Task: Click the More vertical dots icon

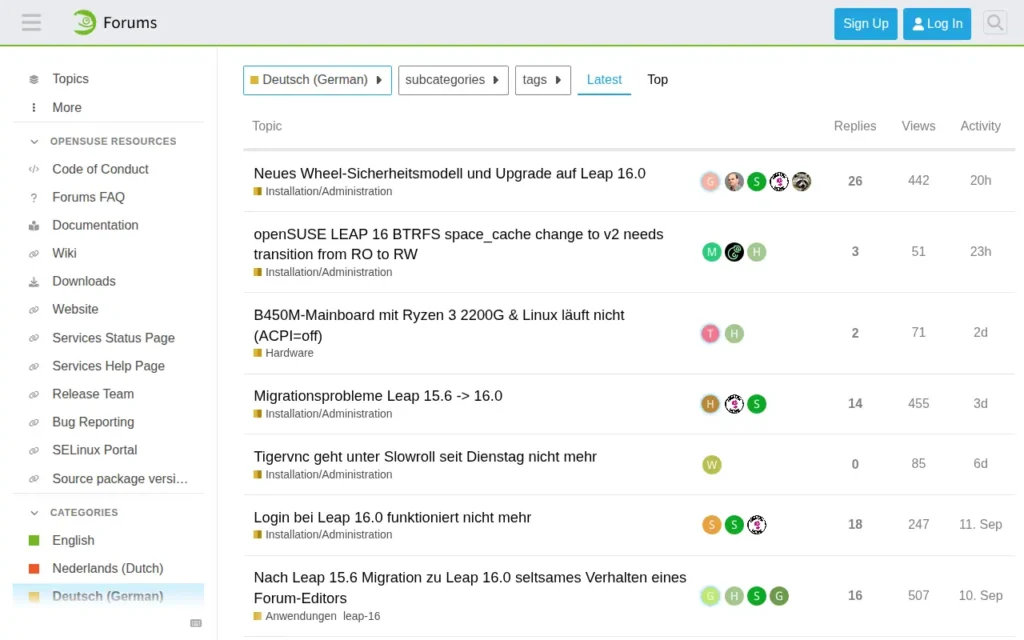Action: [34, 108]
